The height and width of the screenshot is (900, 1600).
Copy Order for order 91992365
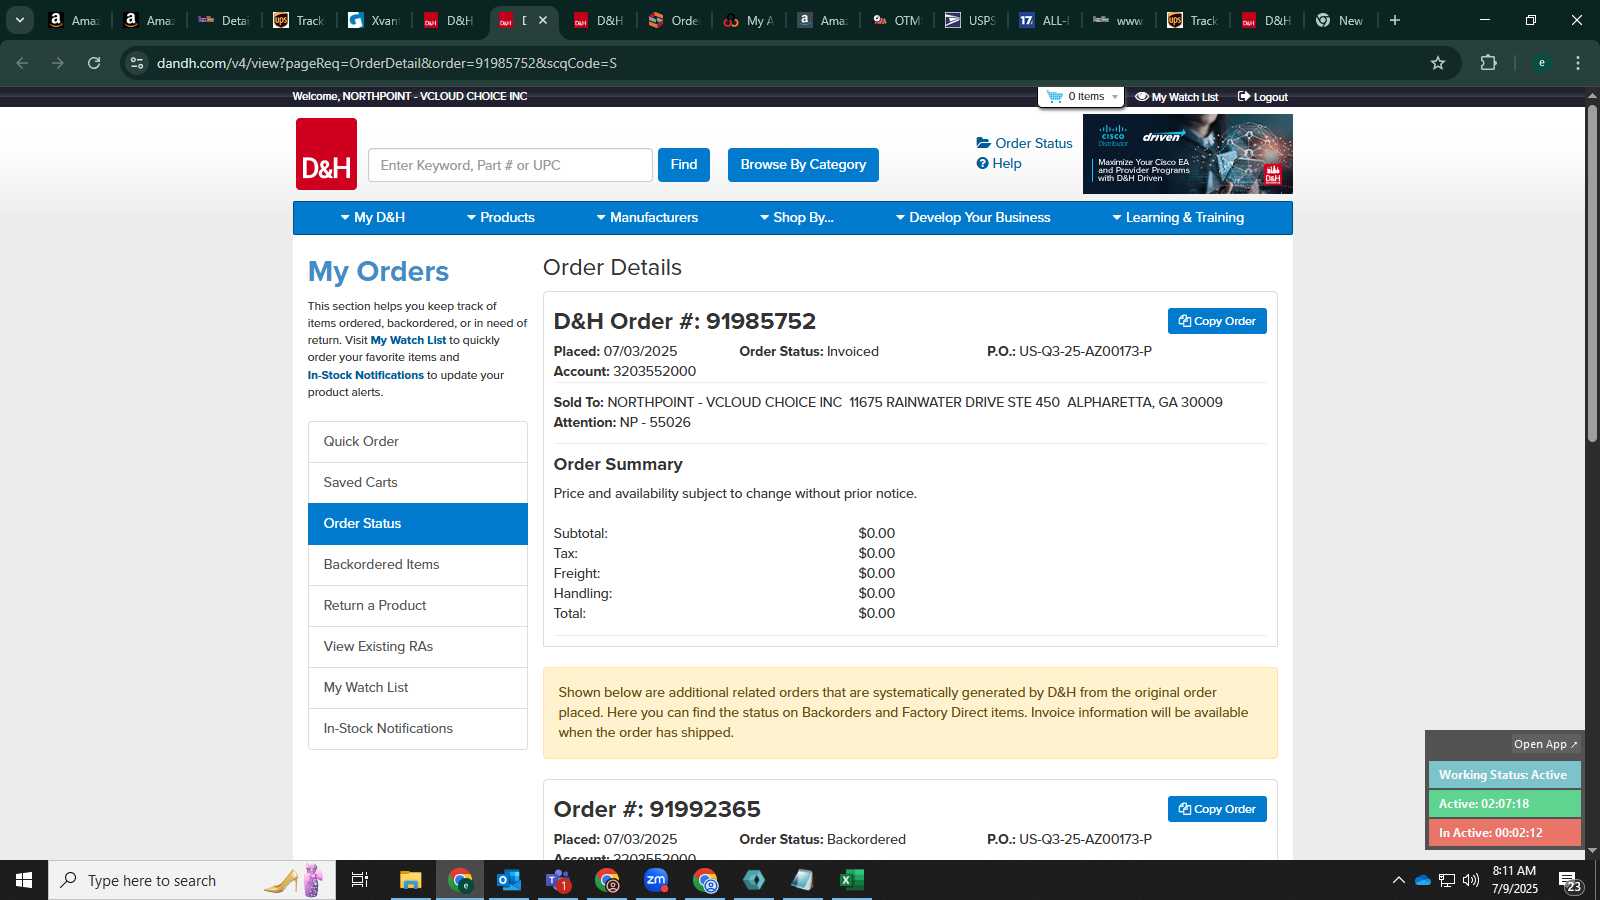(x=1217, y=809)
